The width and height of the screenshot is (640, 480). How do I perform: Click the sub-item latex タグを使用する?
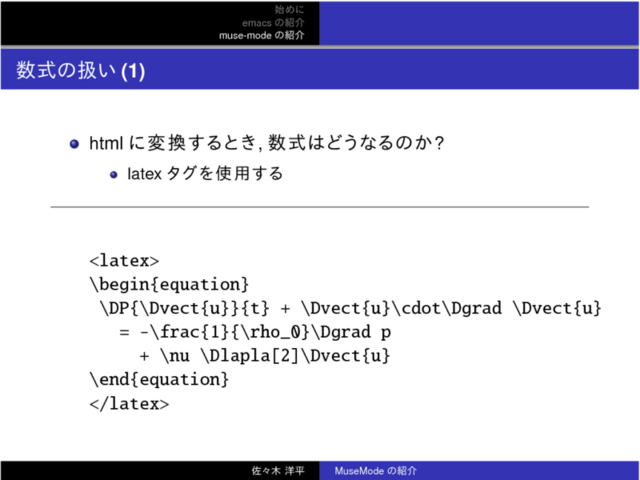click(205, 175)
